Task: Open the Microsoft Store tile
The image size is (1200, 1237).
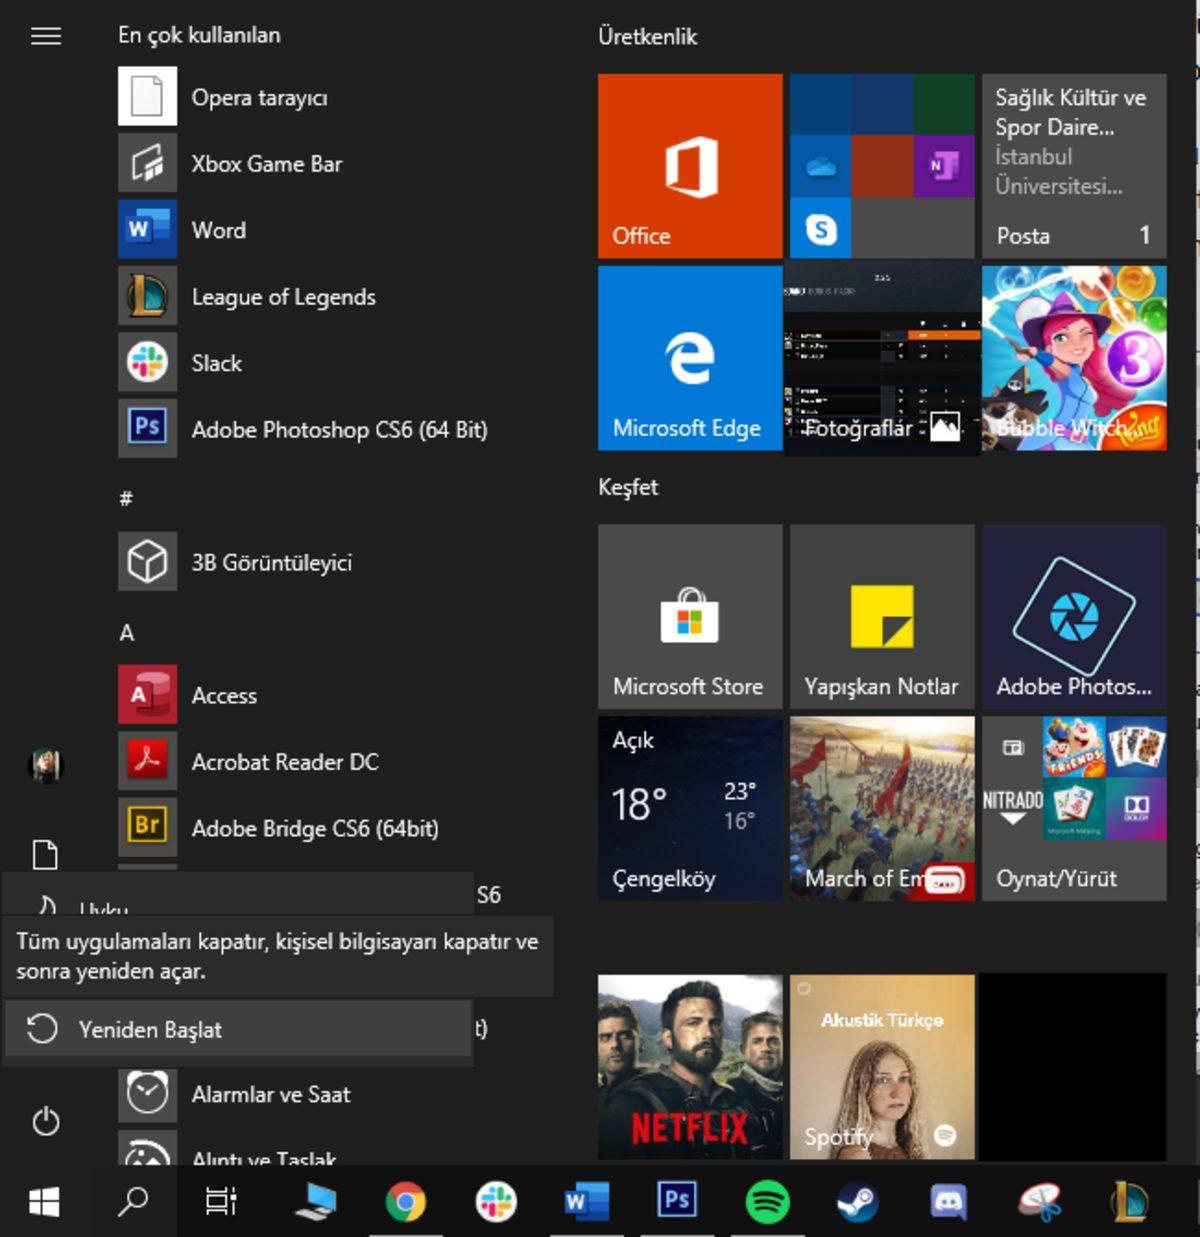Action: 690,616
